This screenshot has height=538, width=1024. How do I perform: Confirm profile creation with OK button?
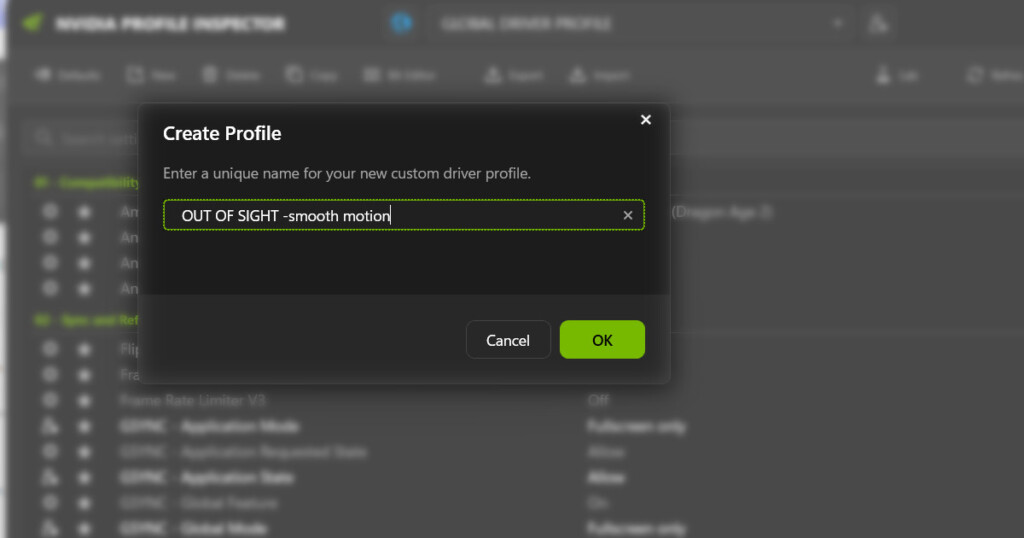point(602,340)
